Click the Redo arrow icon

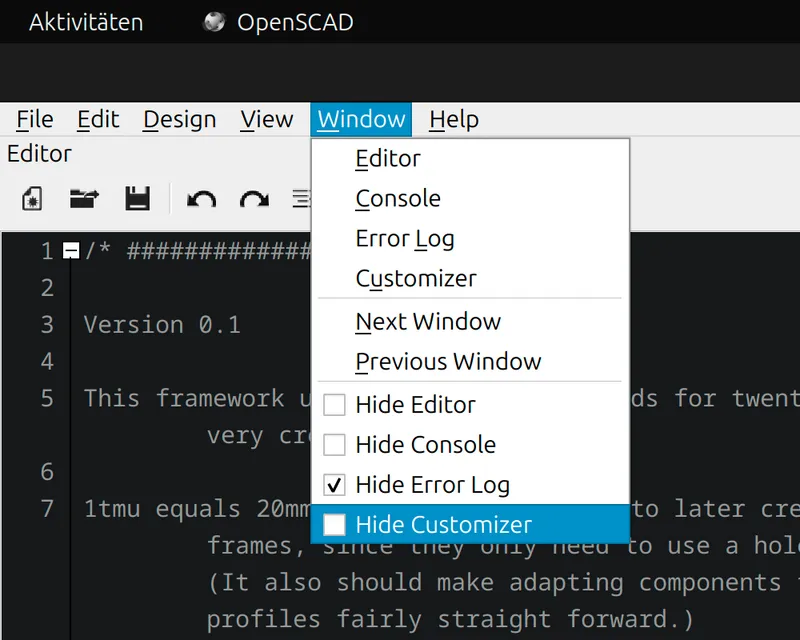point(255,199)
